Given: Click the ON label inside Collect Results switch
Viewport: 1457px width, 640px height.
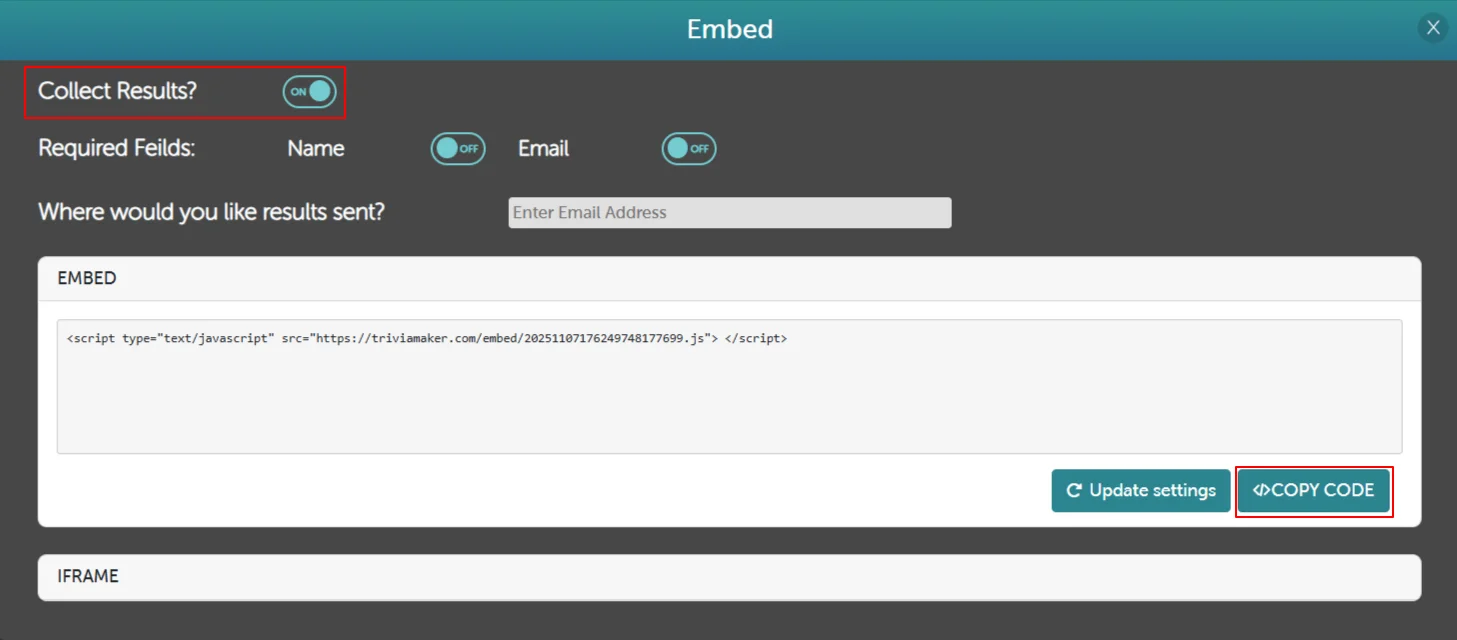Looking at the screenshot, I should click(x=298, y=91).
